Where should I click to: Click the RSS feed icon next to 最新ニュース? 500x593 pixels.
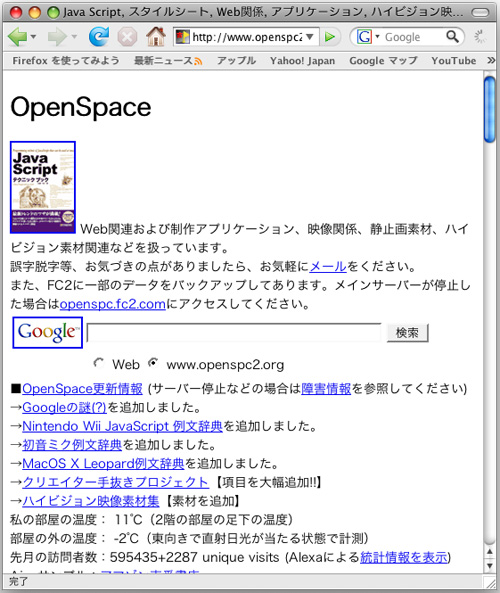click(198, 61)
